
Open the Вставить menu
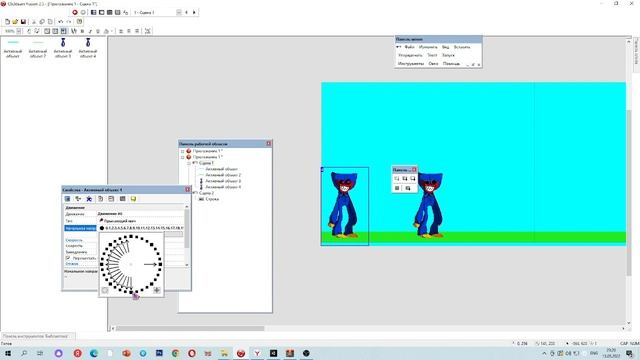(462, 47)
